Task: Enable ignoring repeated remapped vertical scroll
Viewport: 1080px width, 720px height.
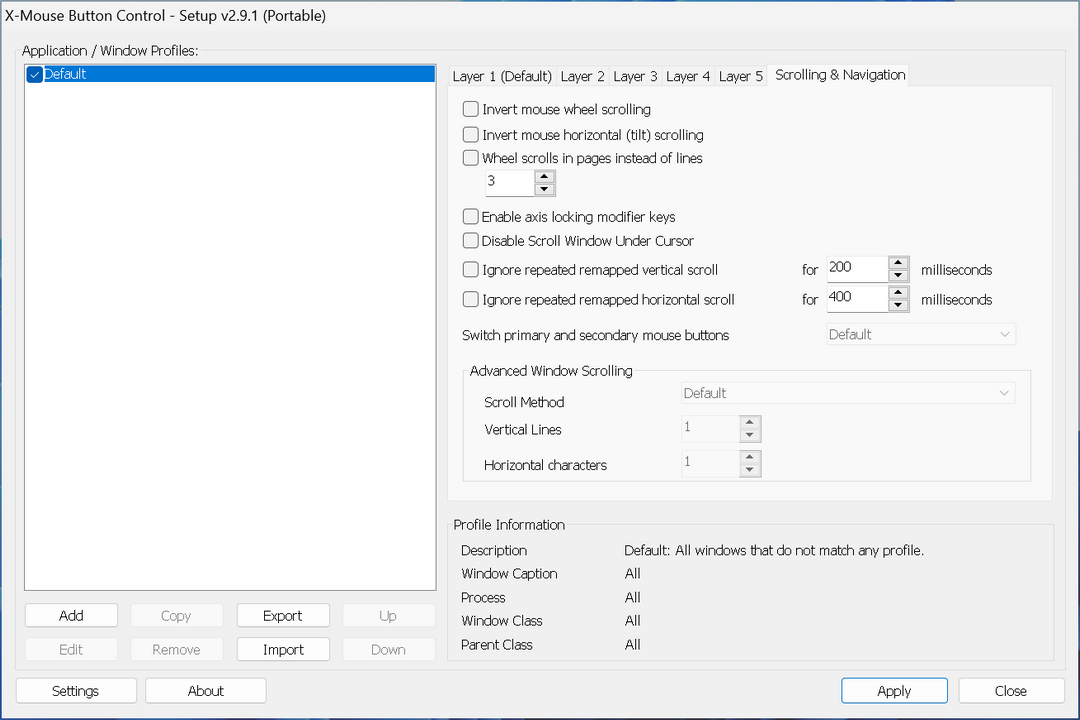Action: click(470, 270)
